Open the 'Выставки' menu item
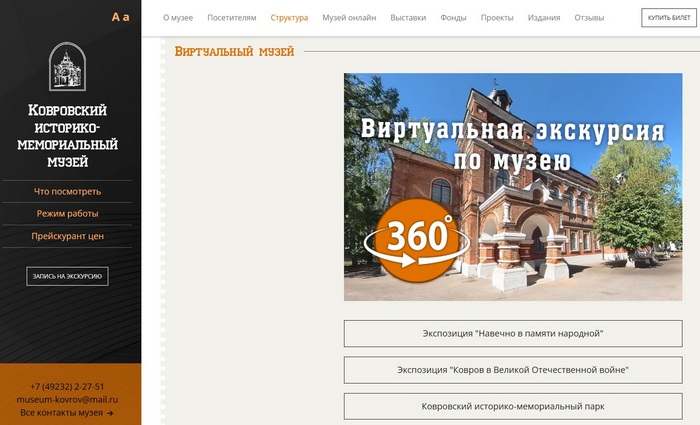 pos(408,18)
